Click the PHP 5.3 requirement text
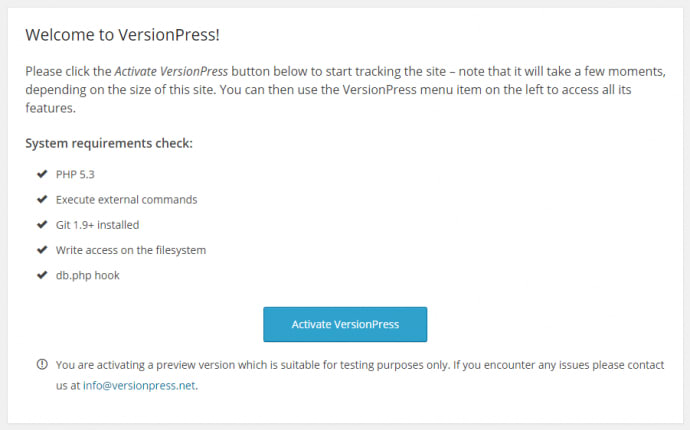The width and height of the screenshot is (690, 430). [75, 174]
